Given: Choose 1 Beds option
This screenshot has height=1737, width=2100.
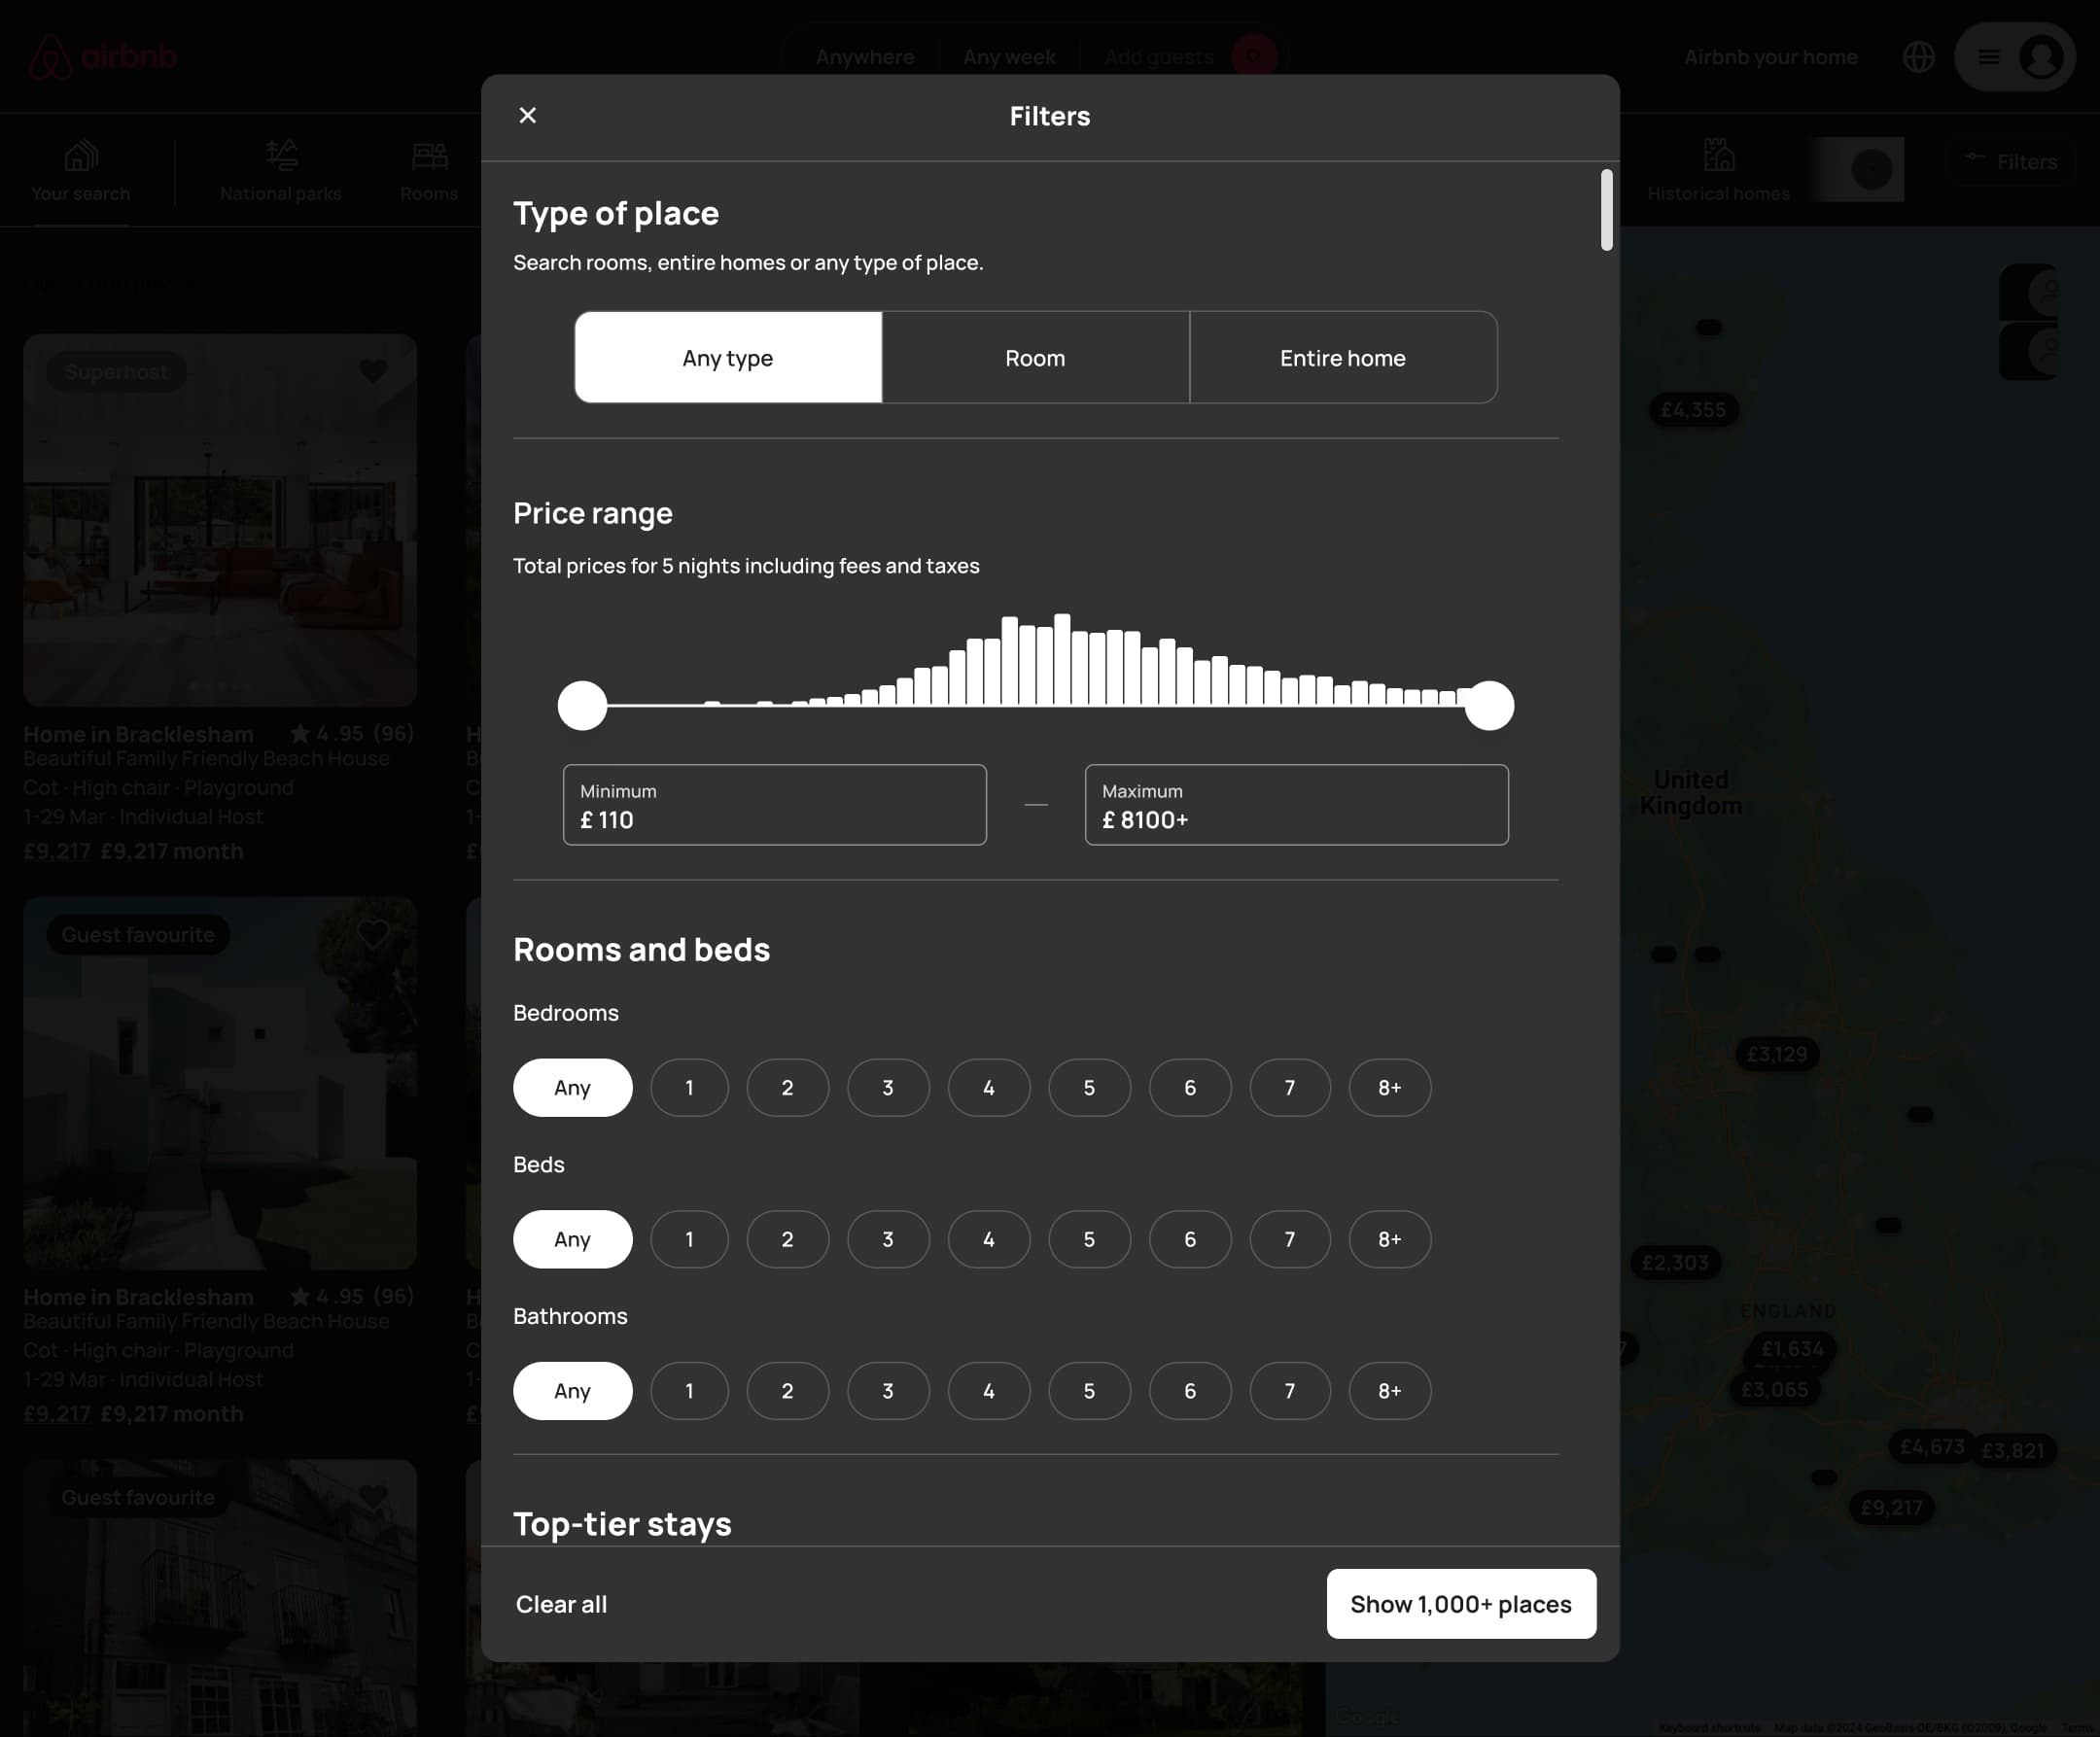Looking at the screenshot, I should [x=689, y=1239].
